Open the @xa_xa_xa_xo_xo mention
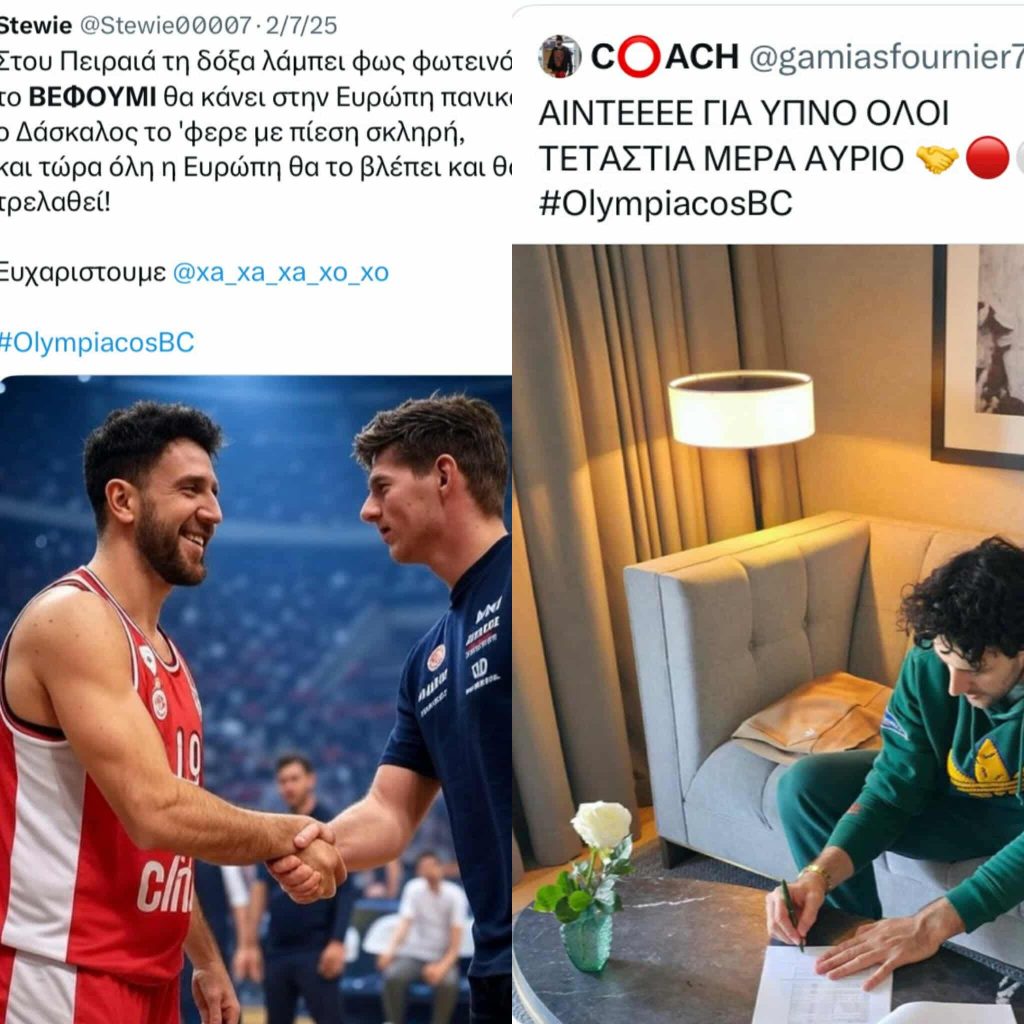Viewport: 1024px width, 1024px height. click(x=281, y=272)
